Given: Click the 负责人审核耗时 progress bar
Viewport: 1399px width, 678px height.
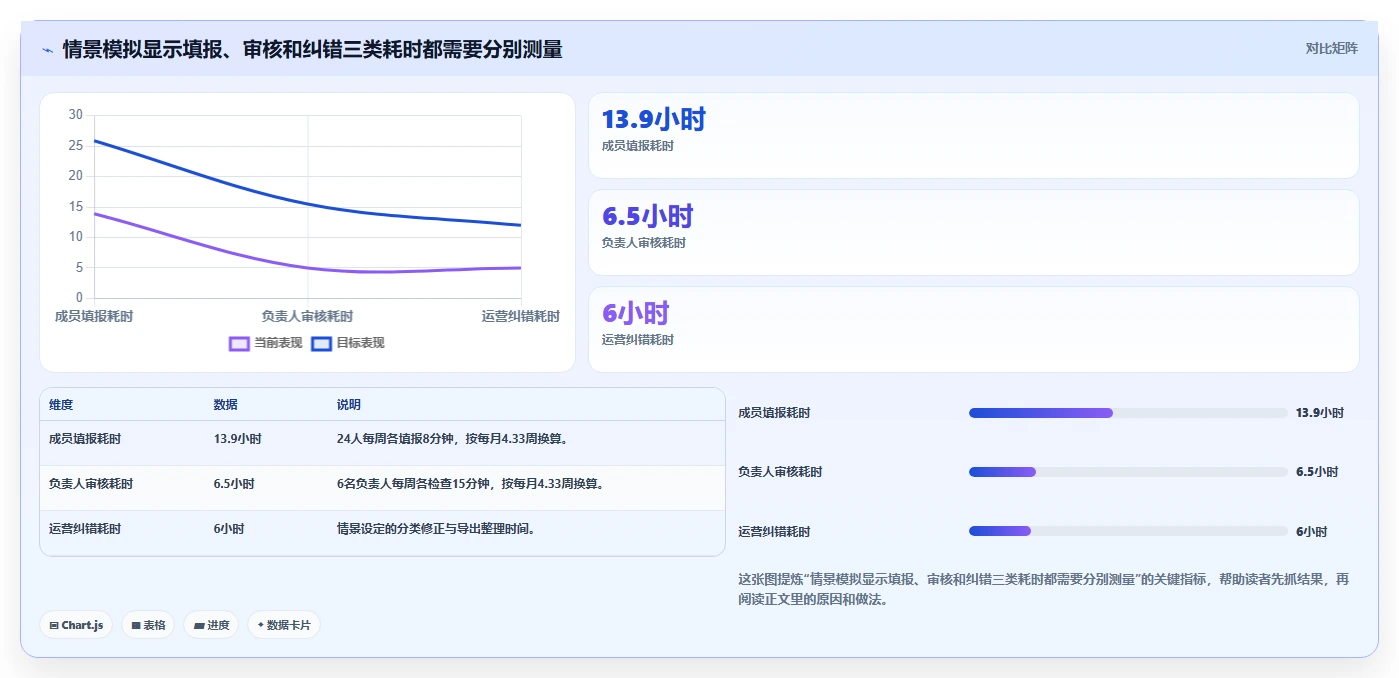Looking at the screenshot, I should (x=1128, y=472).
